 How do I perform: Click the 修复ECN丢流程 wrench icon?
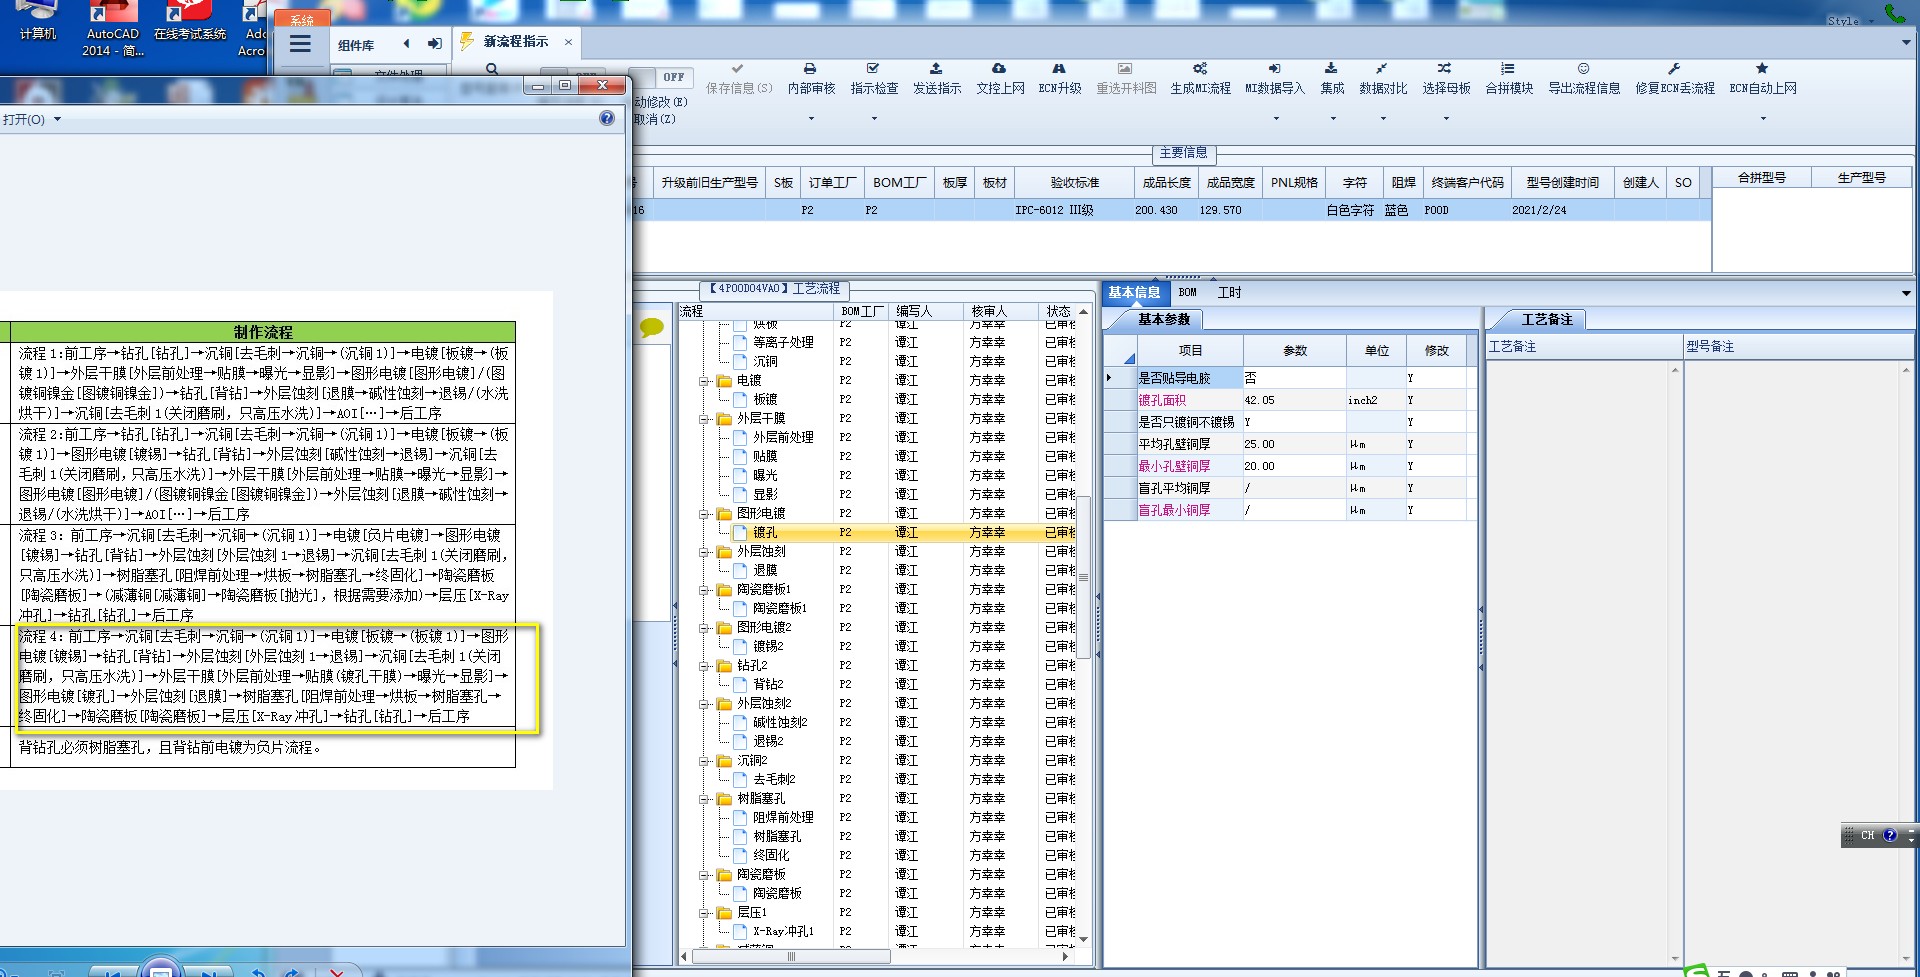[1674, 69]
